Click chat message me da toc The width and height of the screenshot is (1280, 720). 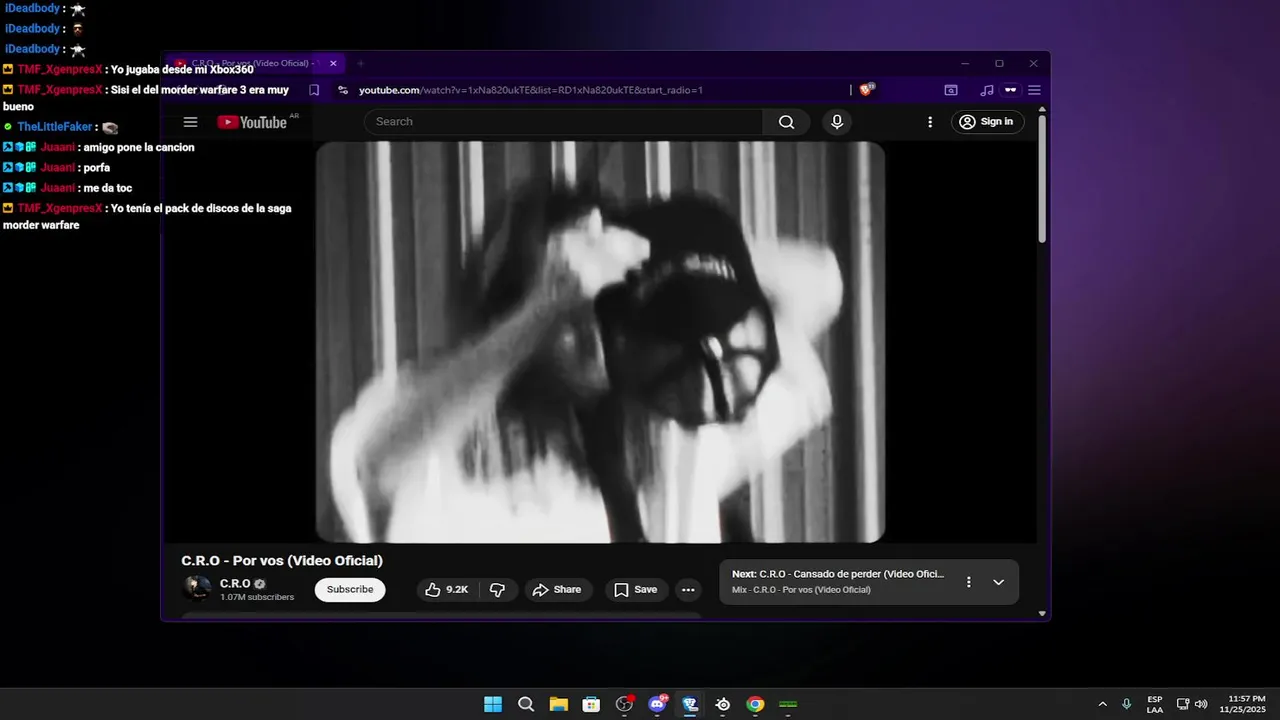click(108, 188)
